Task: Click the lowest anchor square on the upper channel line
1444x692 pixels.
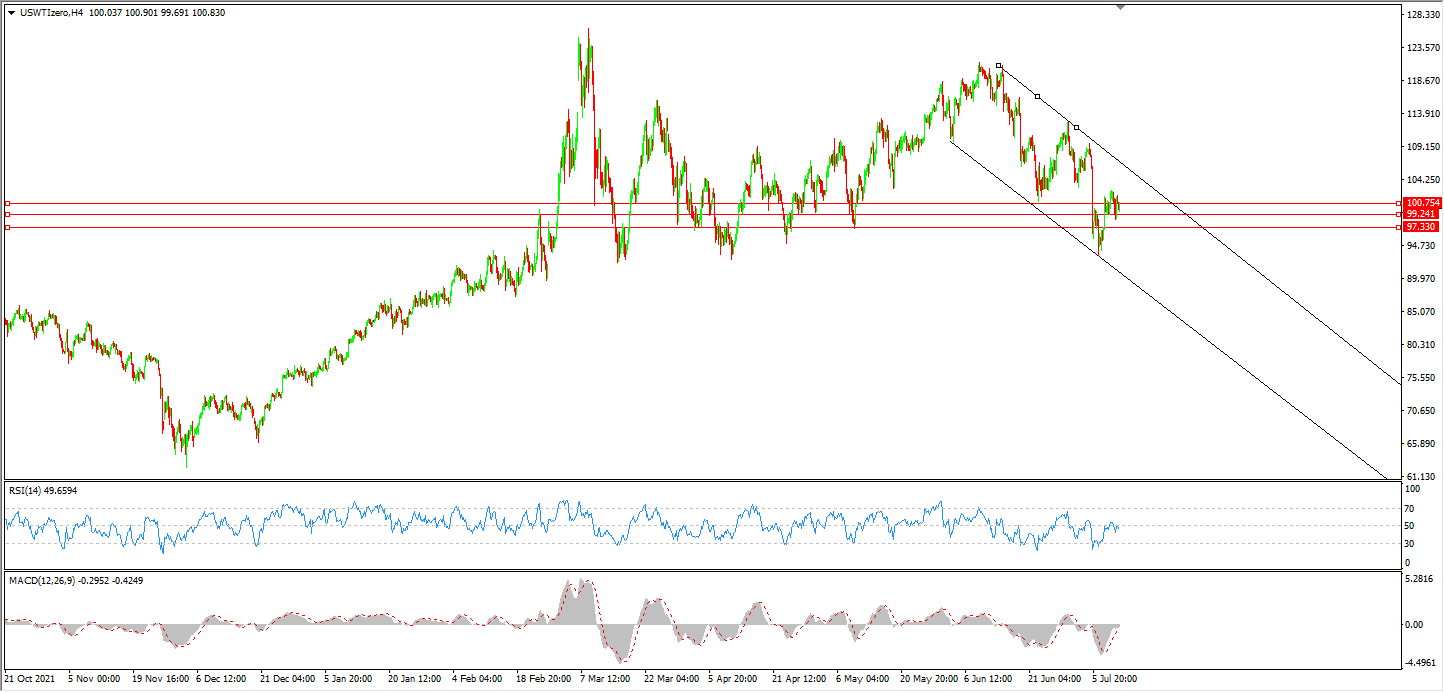Action: [x=1076, y=127]
